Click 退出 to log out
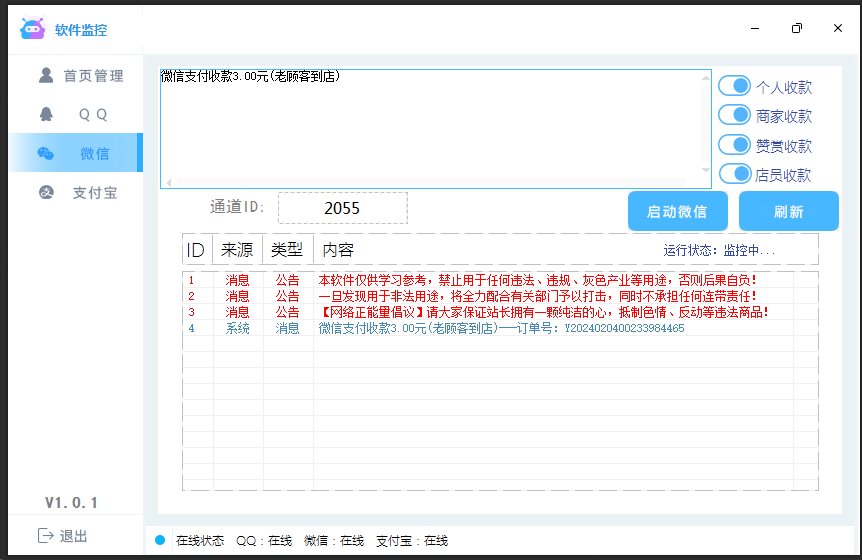This screenshot has height=560, width=862. pos(63,536)
